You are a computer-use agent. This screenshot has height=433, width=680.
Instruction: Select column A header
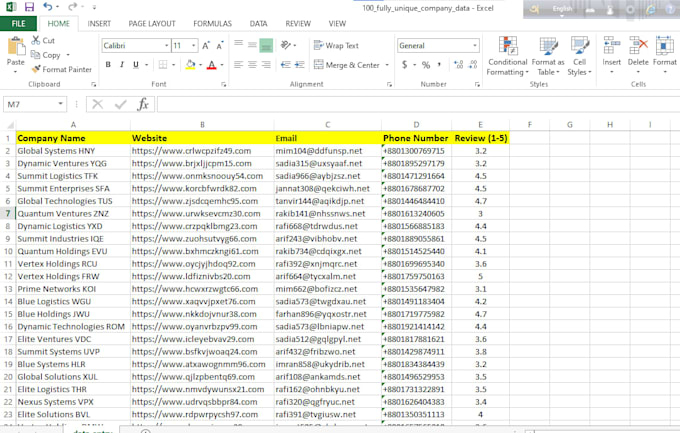[73, 125]
